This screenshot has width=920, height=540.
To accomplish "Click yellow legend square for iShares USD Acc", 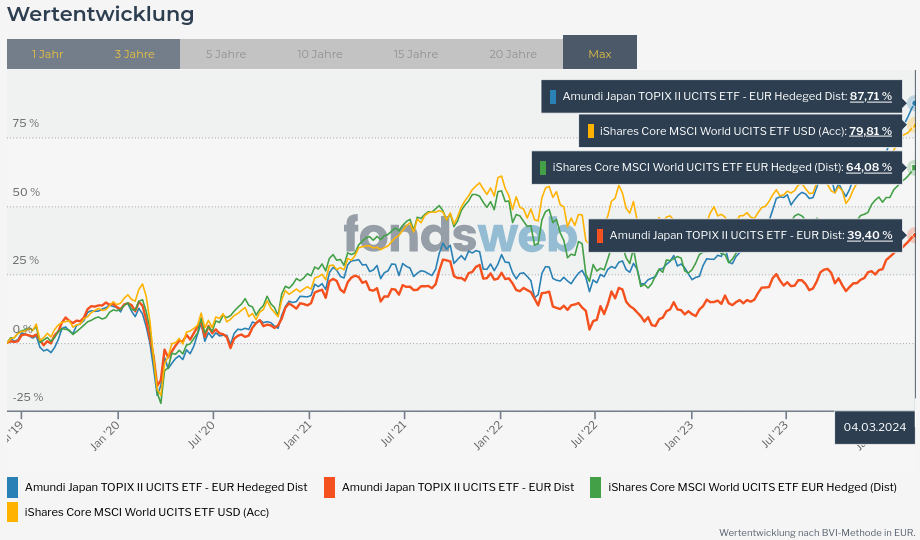I will (13, 512).
